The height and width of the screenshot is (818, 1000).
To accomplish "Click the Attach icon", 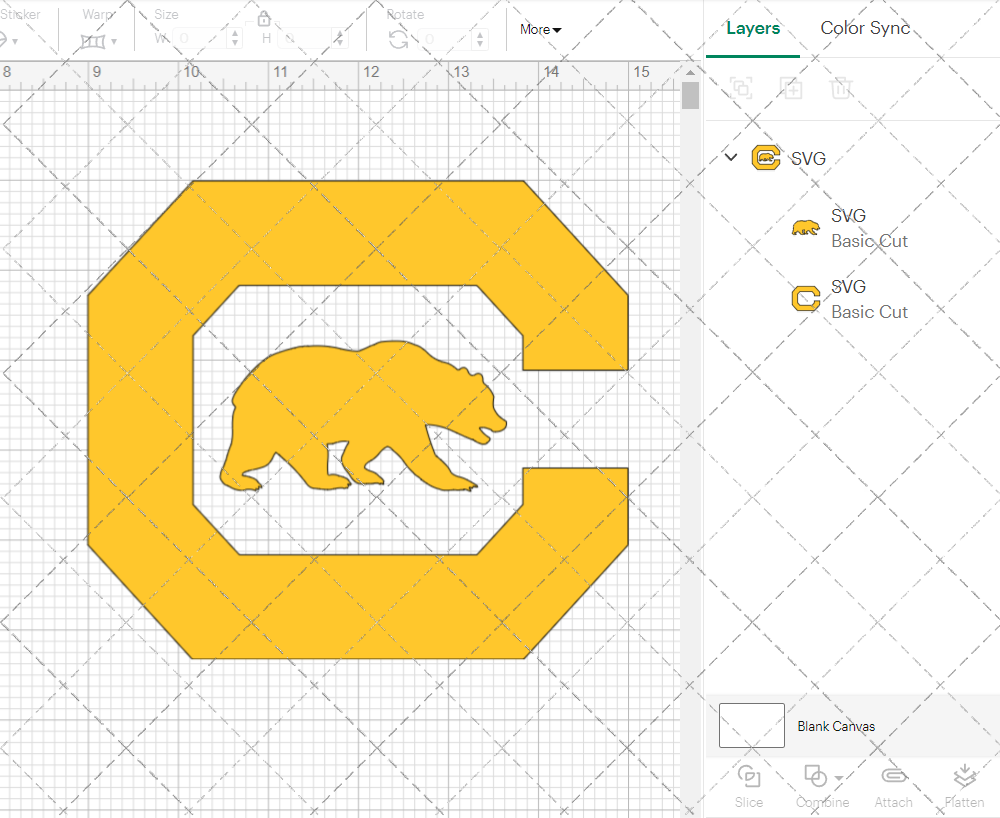I will click(893, 785).
